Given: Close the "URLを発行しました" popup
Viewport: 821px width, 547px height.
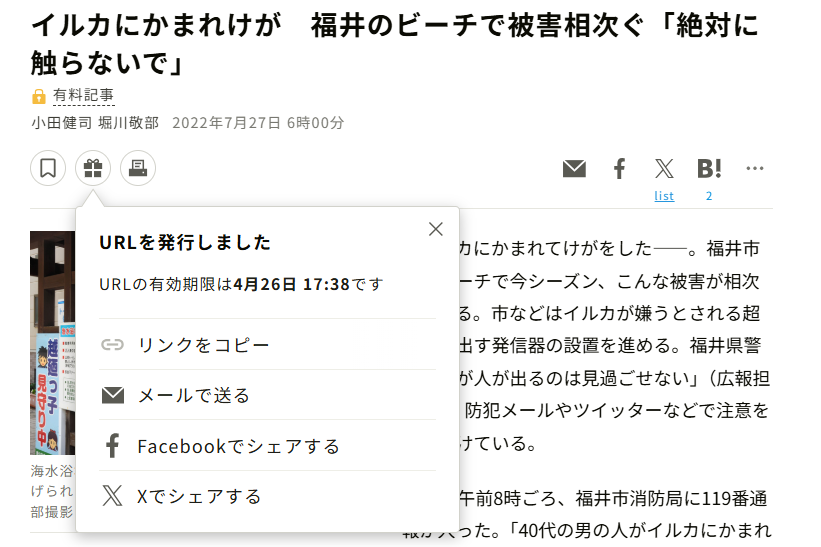Looking at the screenshot, I should (x=436, y=229).
